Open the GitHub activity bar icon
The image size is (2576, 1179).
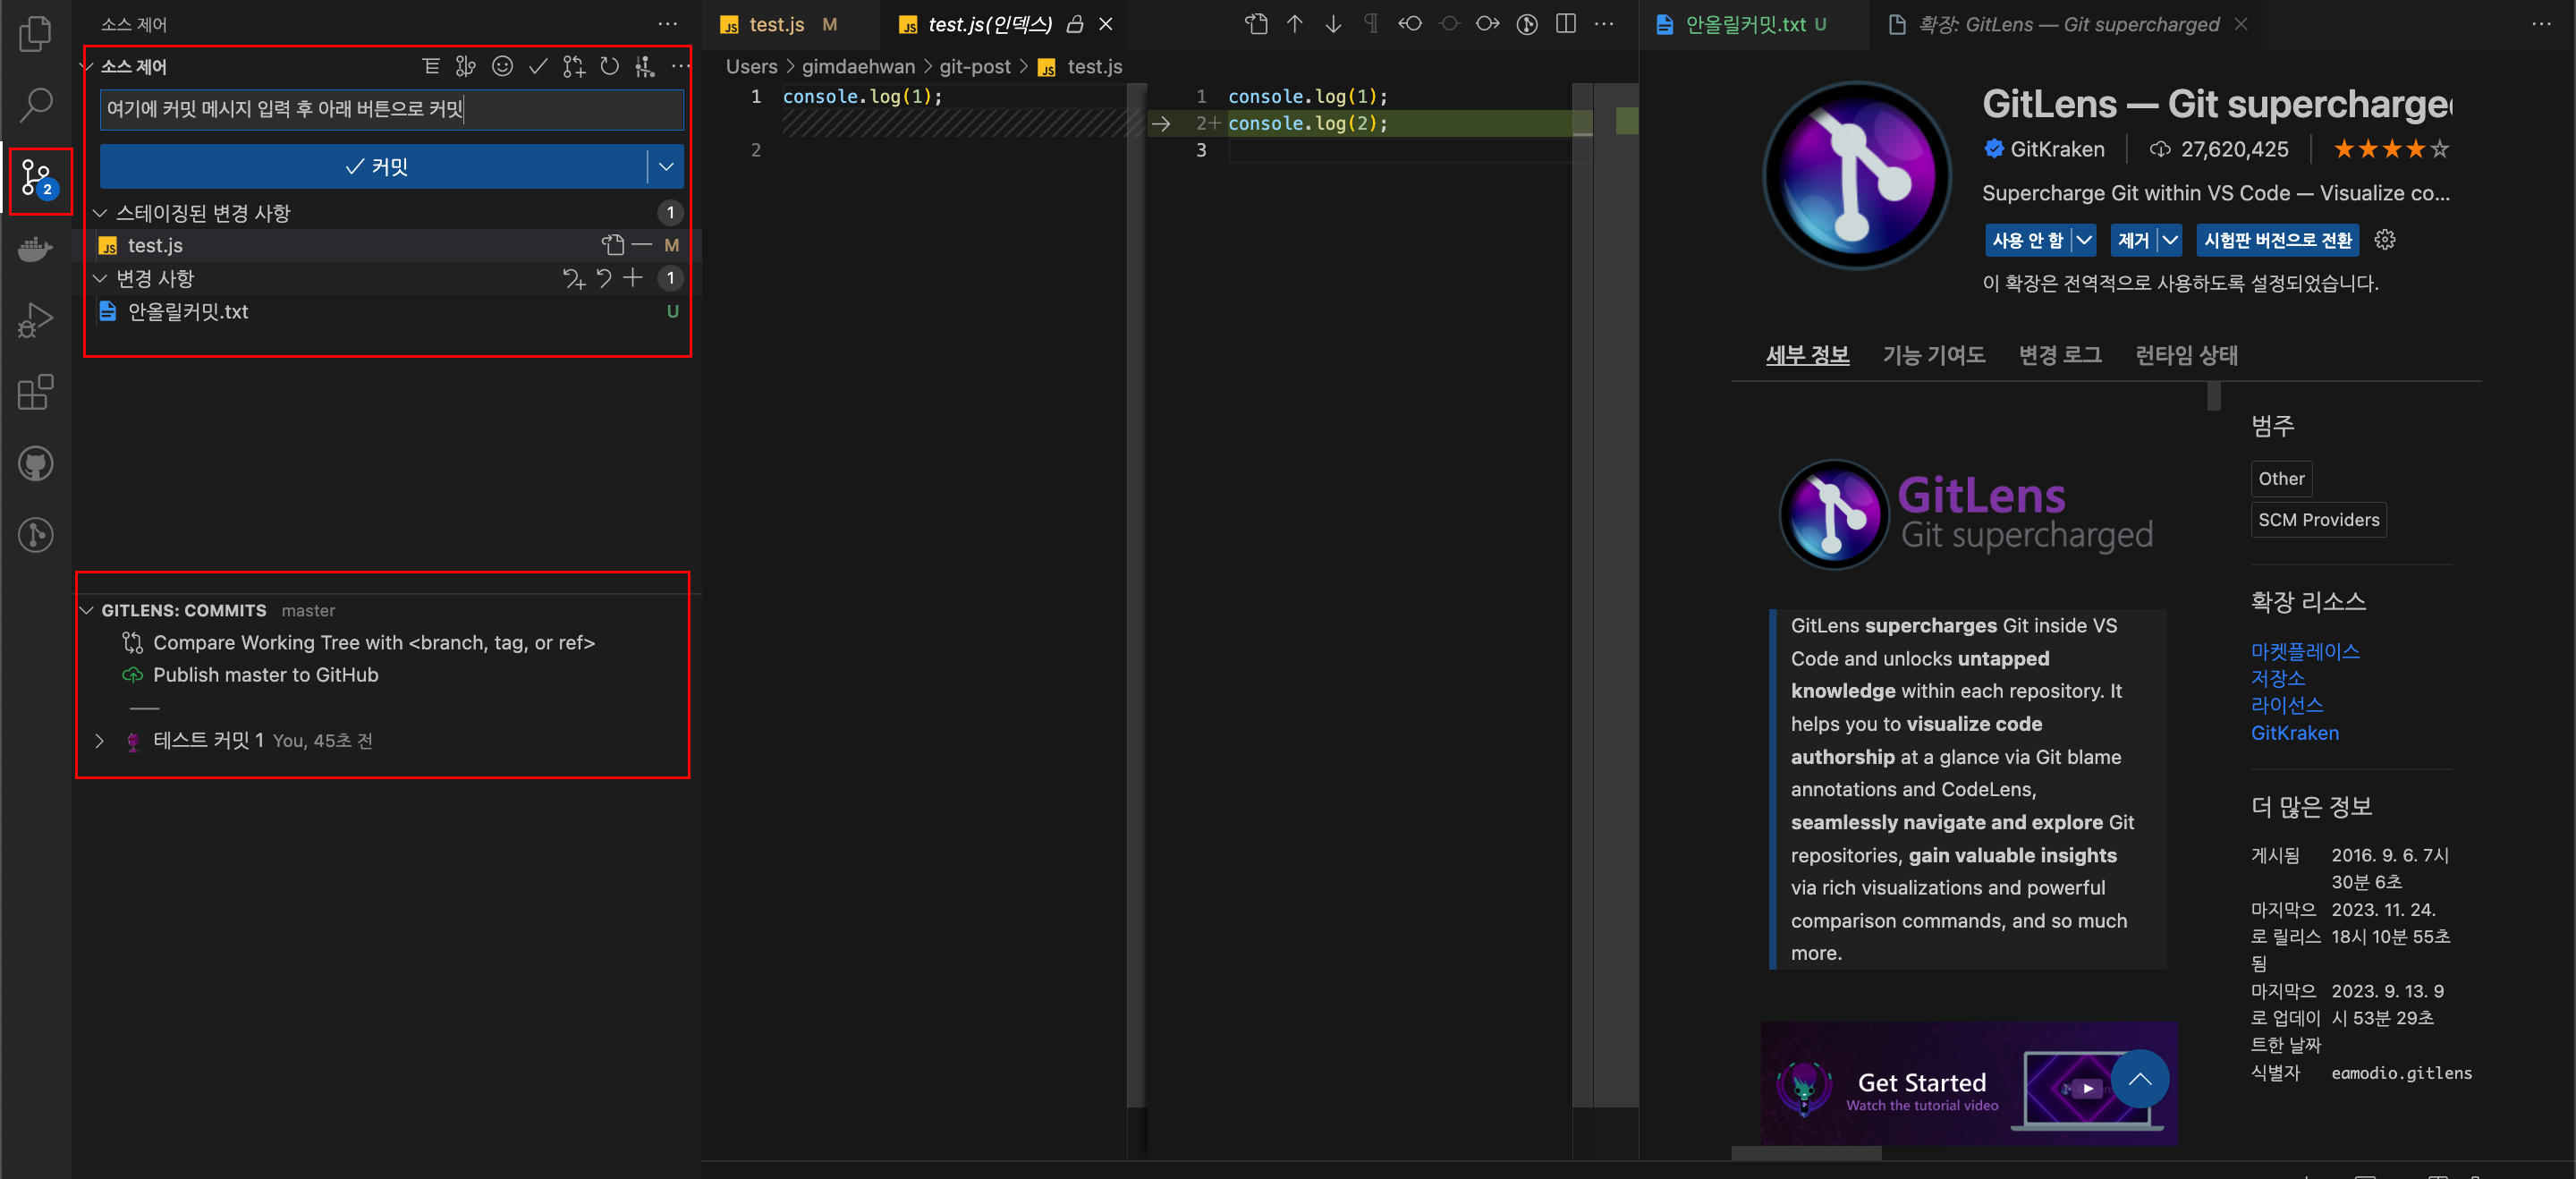[x=35, y=464]
